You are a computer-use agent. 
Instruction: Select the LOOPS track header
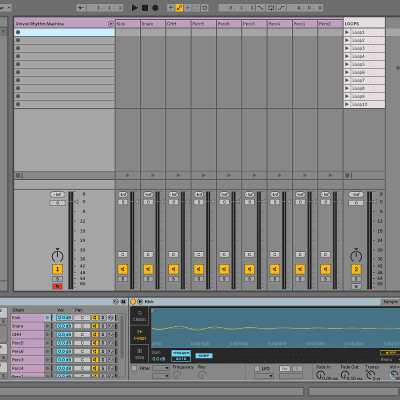coord(364,24)
